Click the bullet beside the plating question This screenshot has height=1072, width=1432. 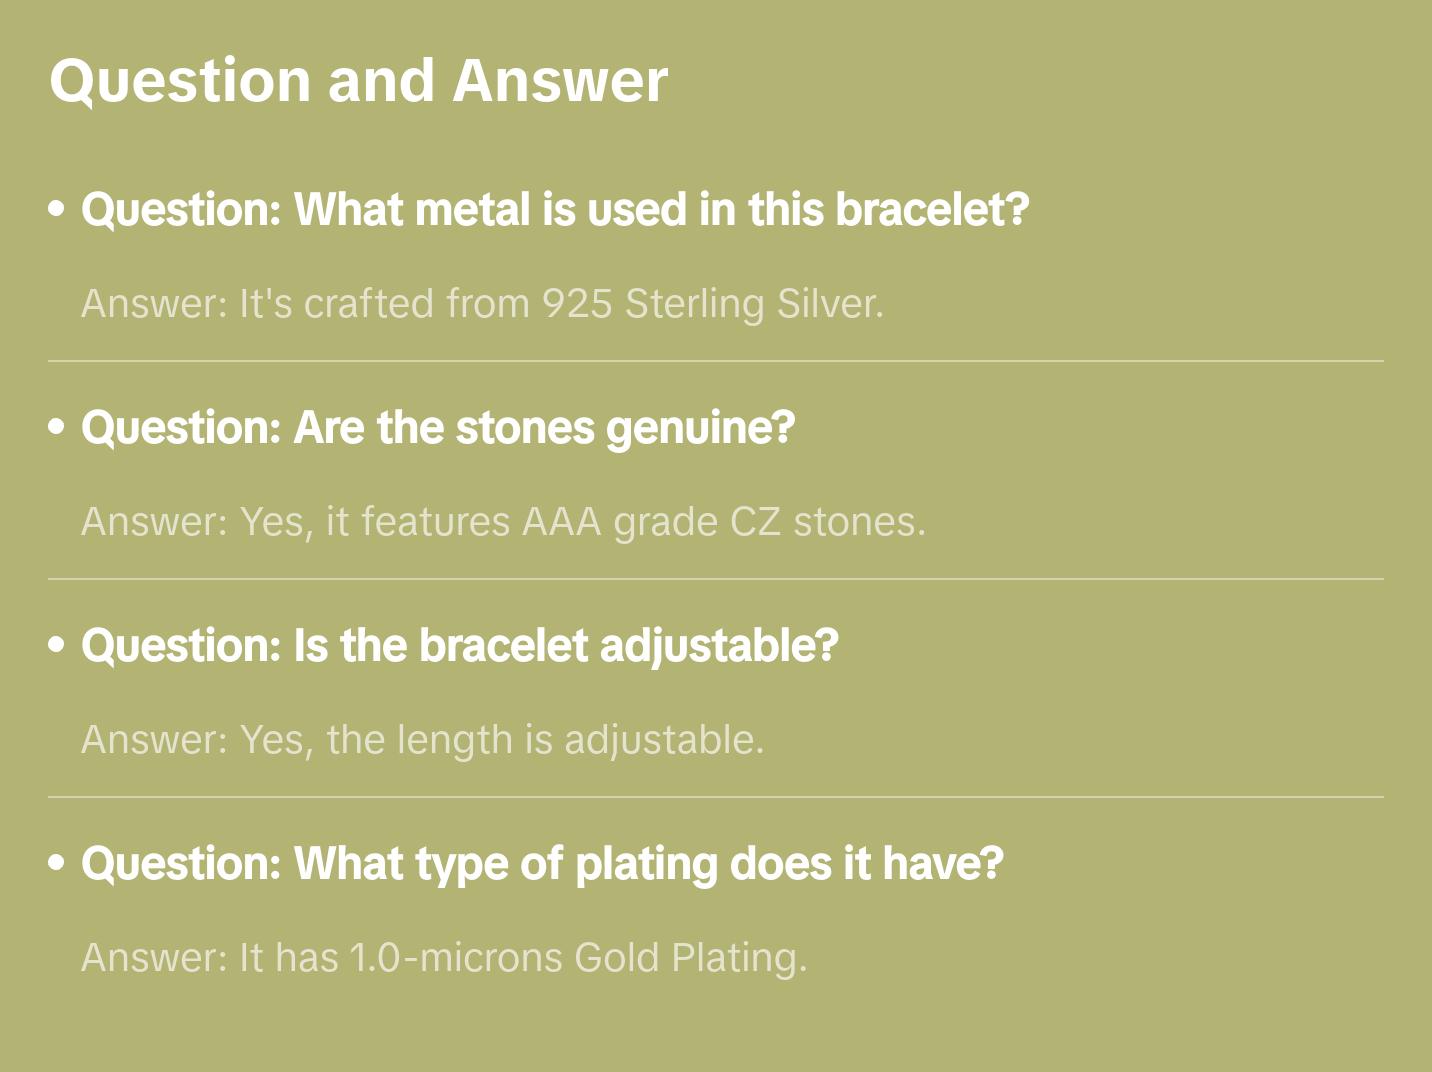[x=57, y=863]
